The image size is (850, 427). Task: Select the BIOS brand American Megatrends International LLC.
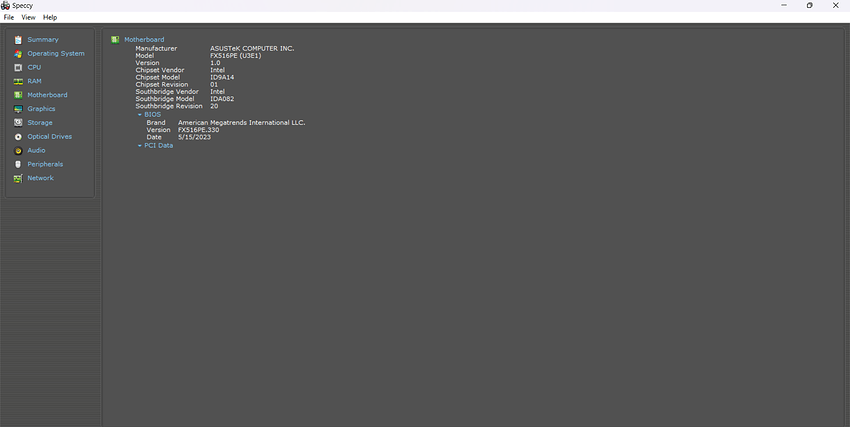point(242,123)
